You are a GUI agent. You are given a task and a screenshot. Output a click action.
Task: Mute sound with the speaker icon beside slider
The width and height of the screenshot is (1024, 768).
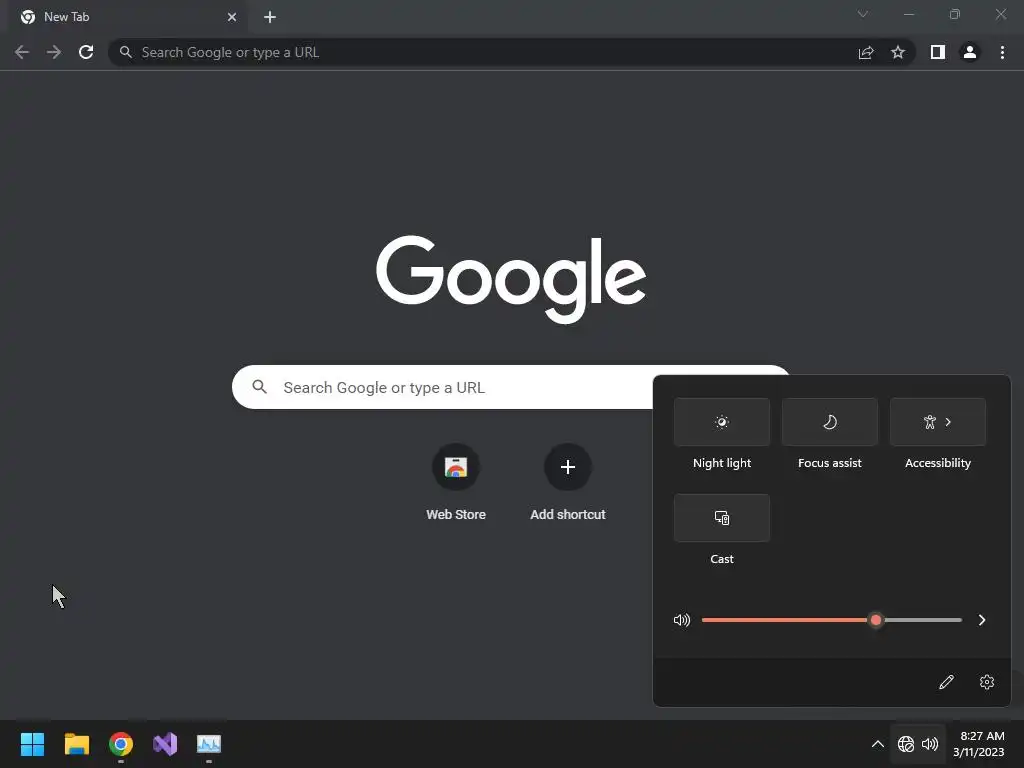(682, 620)
